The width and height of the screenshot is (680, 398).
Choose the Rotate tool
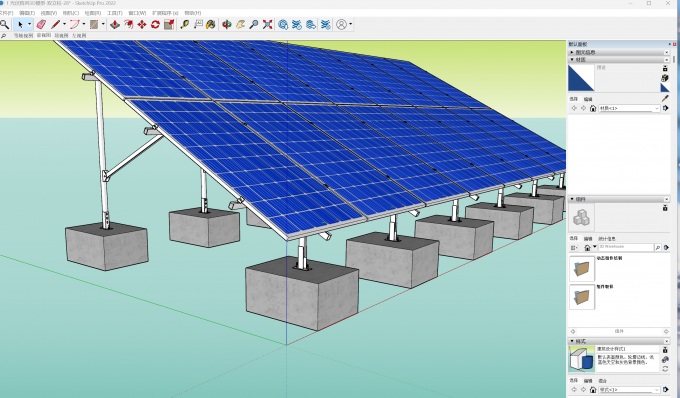155,25
